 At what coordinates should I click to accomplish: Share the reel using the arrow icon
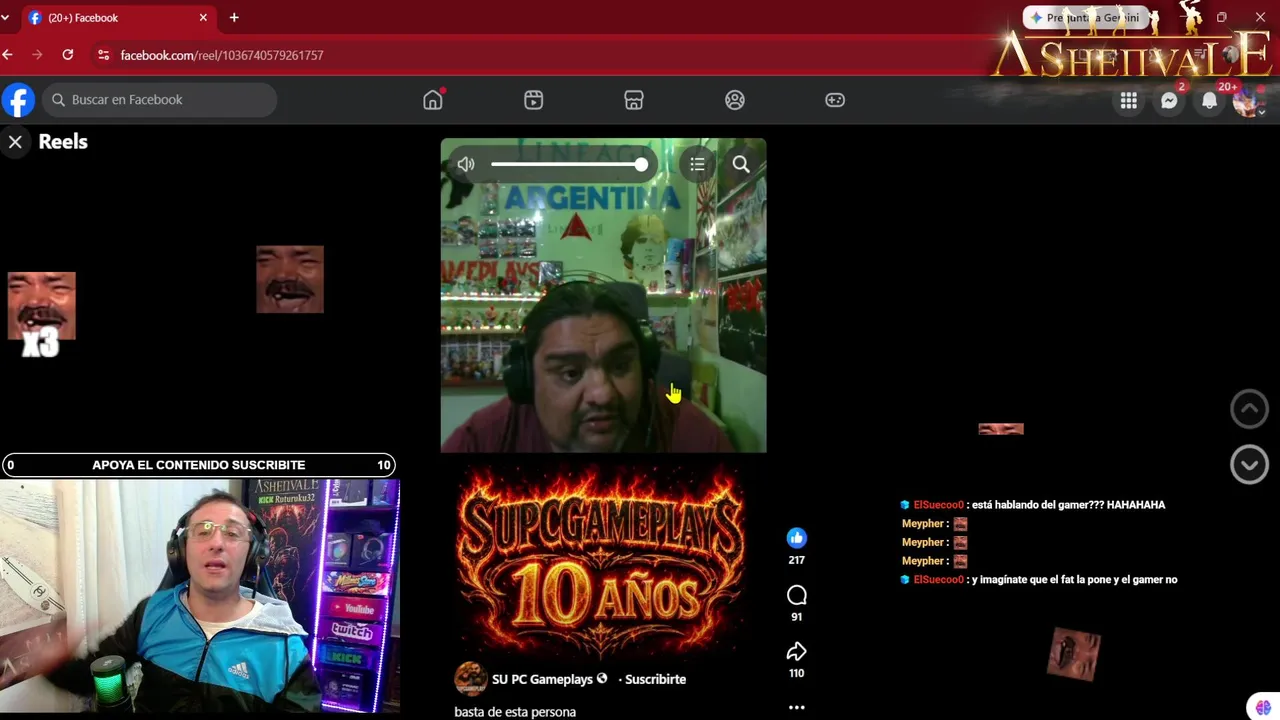pyautogui.click(x=796, y=652)
